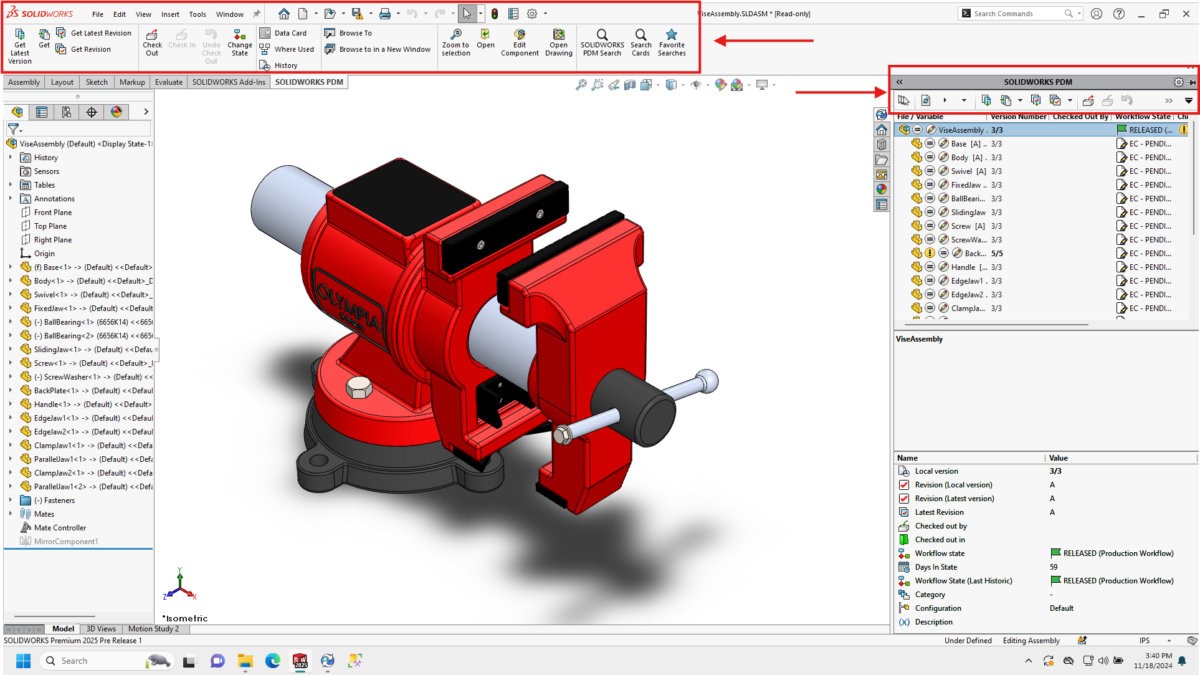Click the Favorite Searches button
The image size is (1200, 675).
click(x=671, y=40)
